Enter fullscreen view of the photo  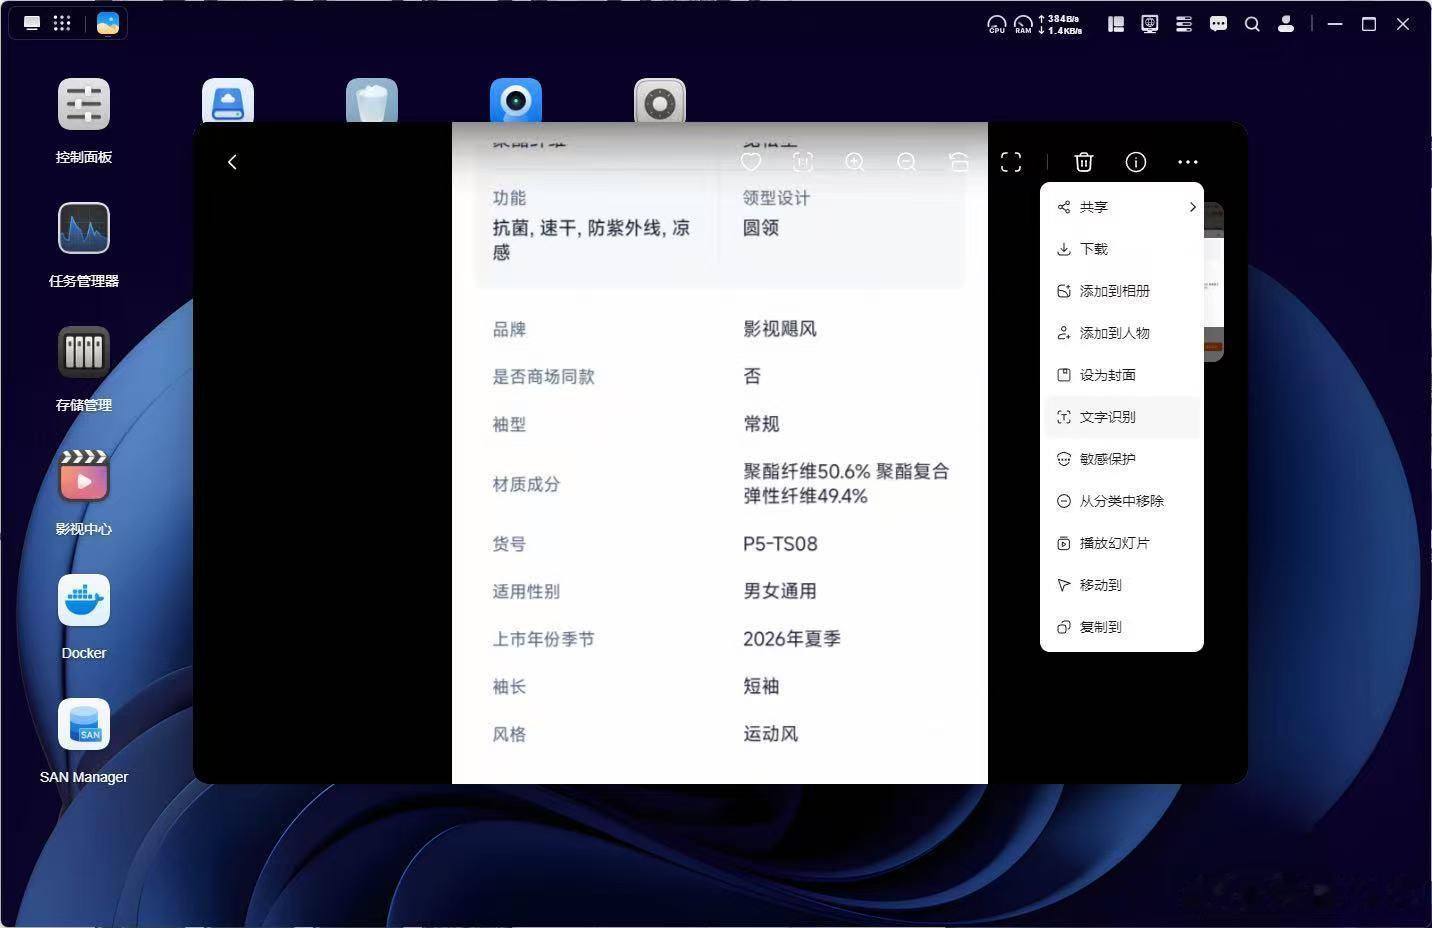coord(1011,162)
